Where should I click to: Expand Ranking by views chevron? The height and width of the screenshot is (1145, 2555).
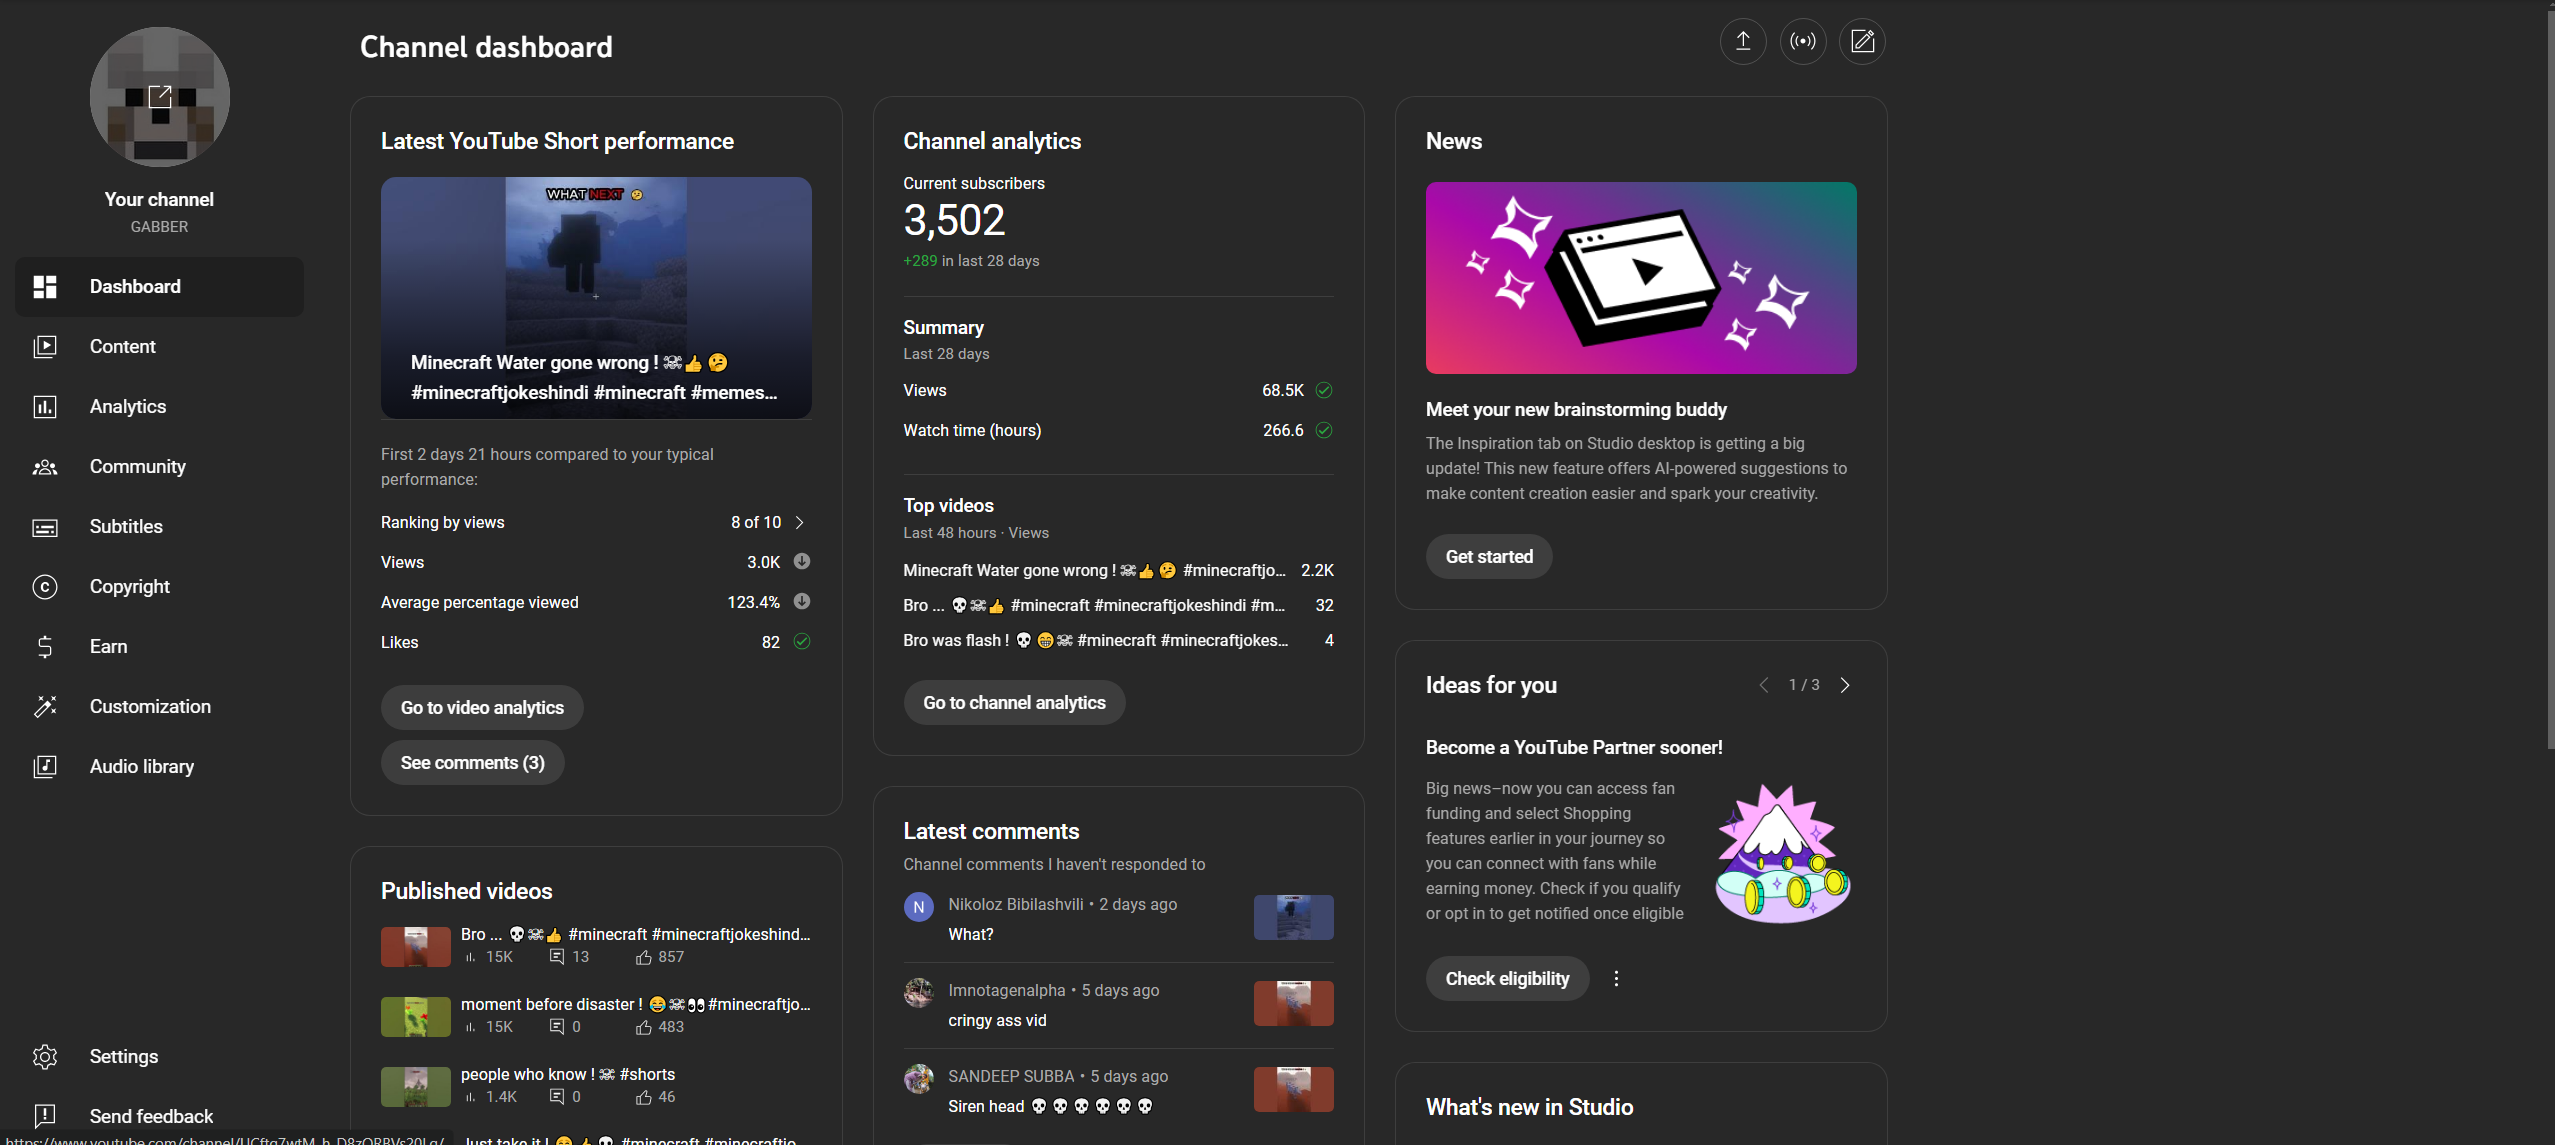tap(800, 522)
